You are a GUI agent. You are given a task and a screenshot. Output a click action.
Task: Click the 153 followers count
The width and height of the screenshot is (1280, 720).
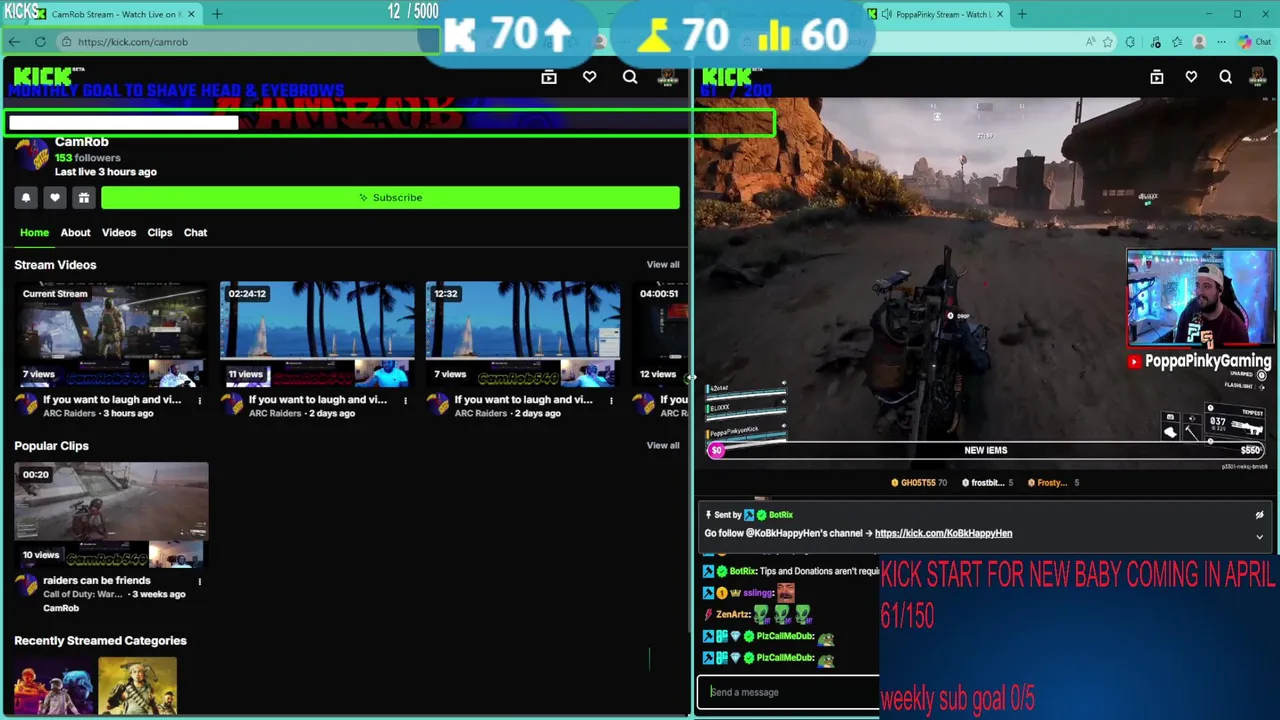pos(88,158)
